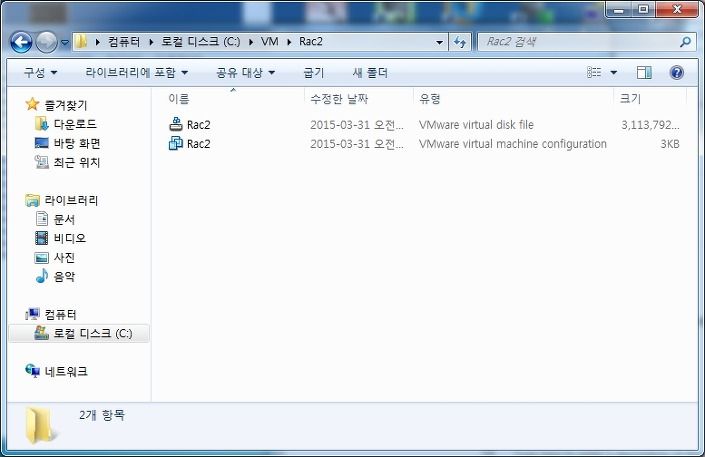Open 네트워크 in navigation pane
Screen dimensions: 705x457
(x=66, y=372)
